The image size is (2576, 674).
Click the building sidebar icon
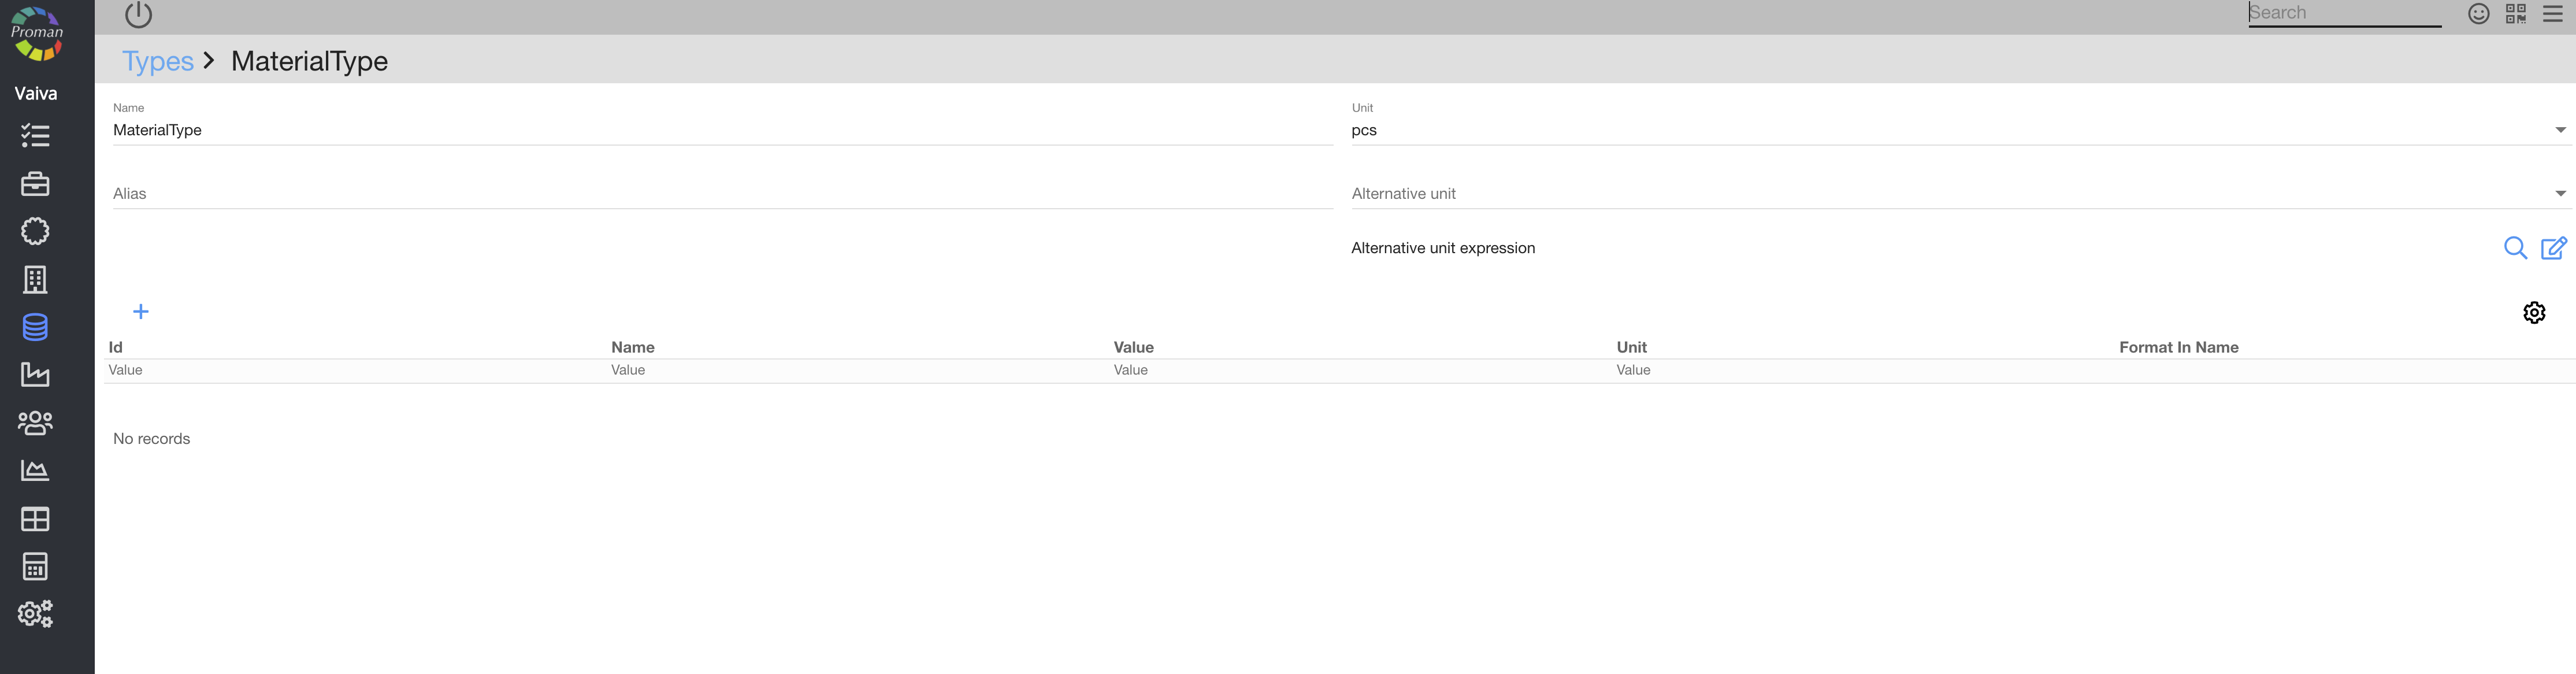pos(35,280)
